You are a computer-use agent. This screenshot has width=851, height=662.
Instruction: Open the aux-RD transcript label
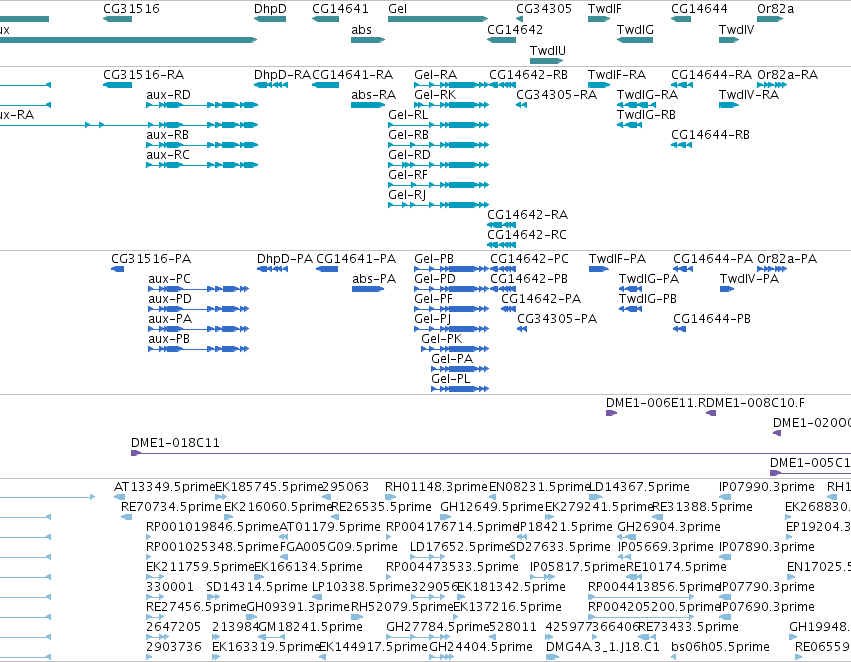click(168, 95)
